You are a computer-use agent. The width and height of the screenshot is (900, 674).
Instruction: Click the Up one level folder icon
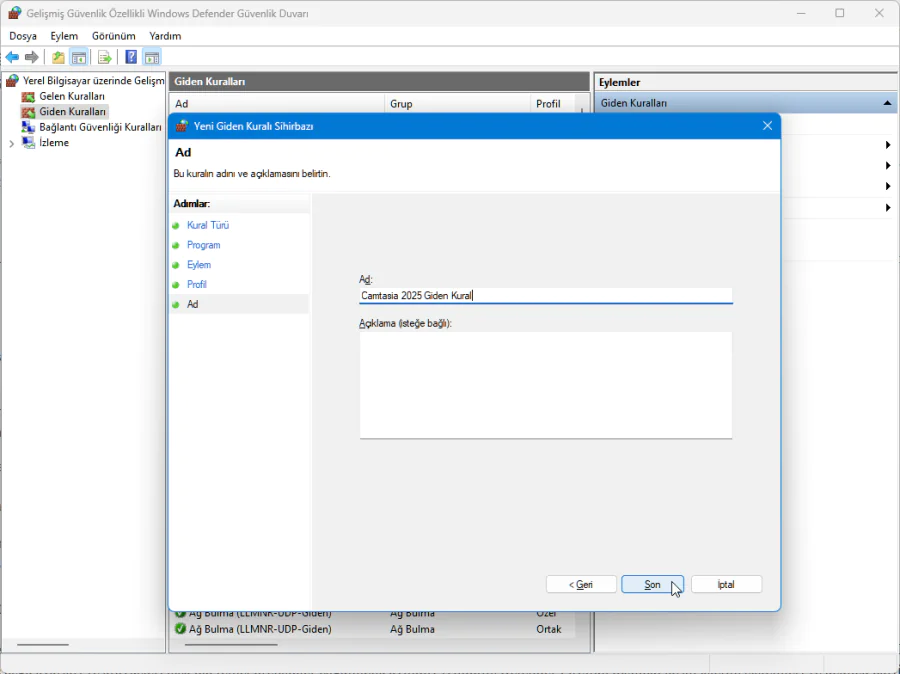58,57
